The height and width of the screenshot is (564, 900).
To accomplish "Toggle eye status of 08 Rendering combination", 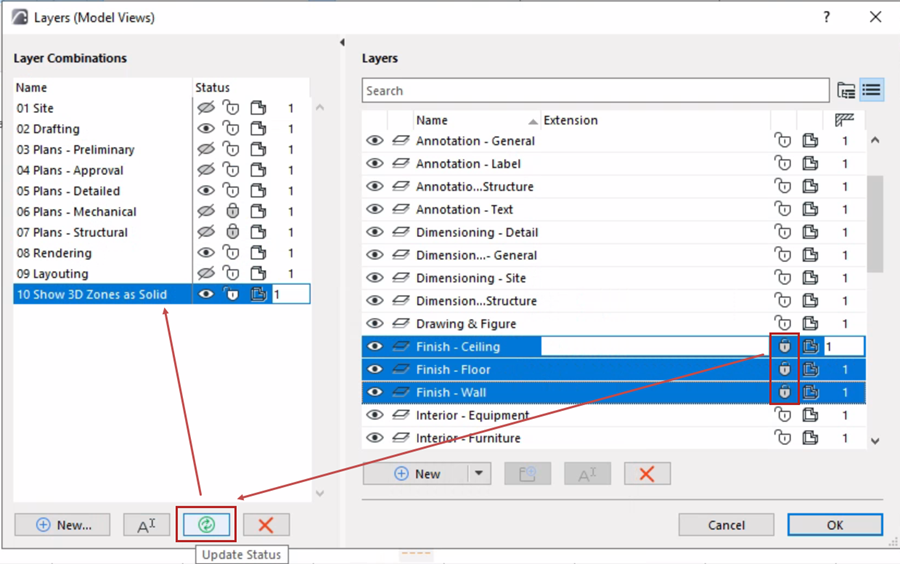I will (x=205, y=252).
